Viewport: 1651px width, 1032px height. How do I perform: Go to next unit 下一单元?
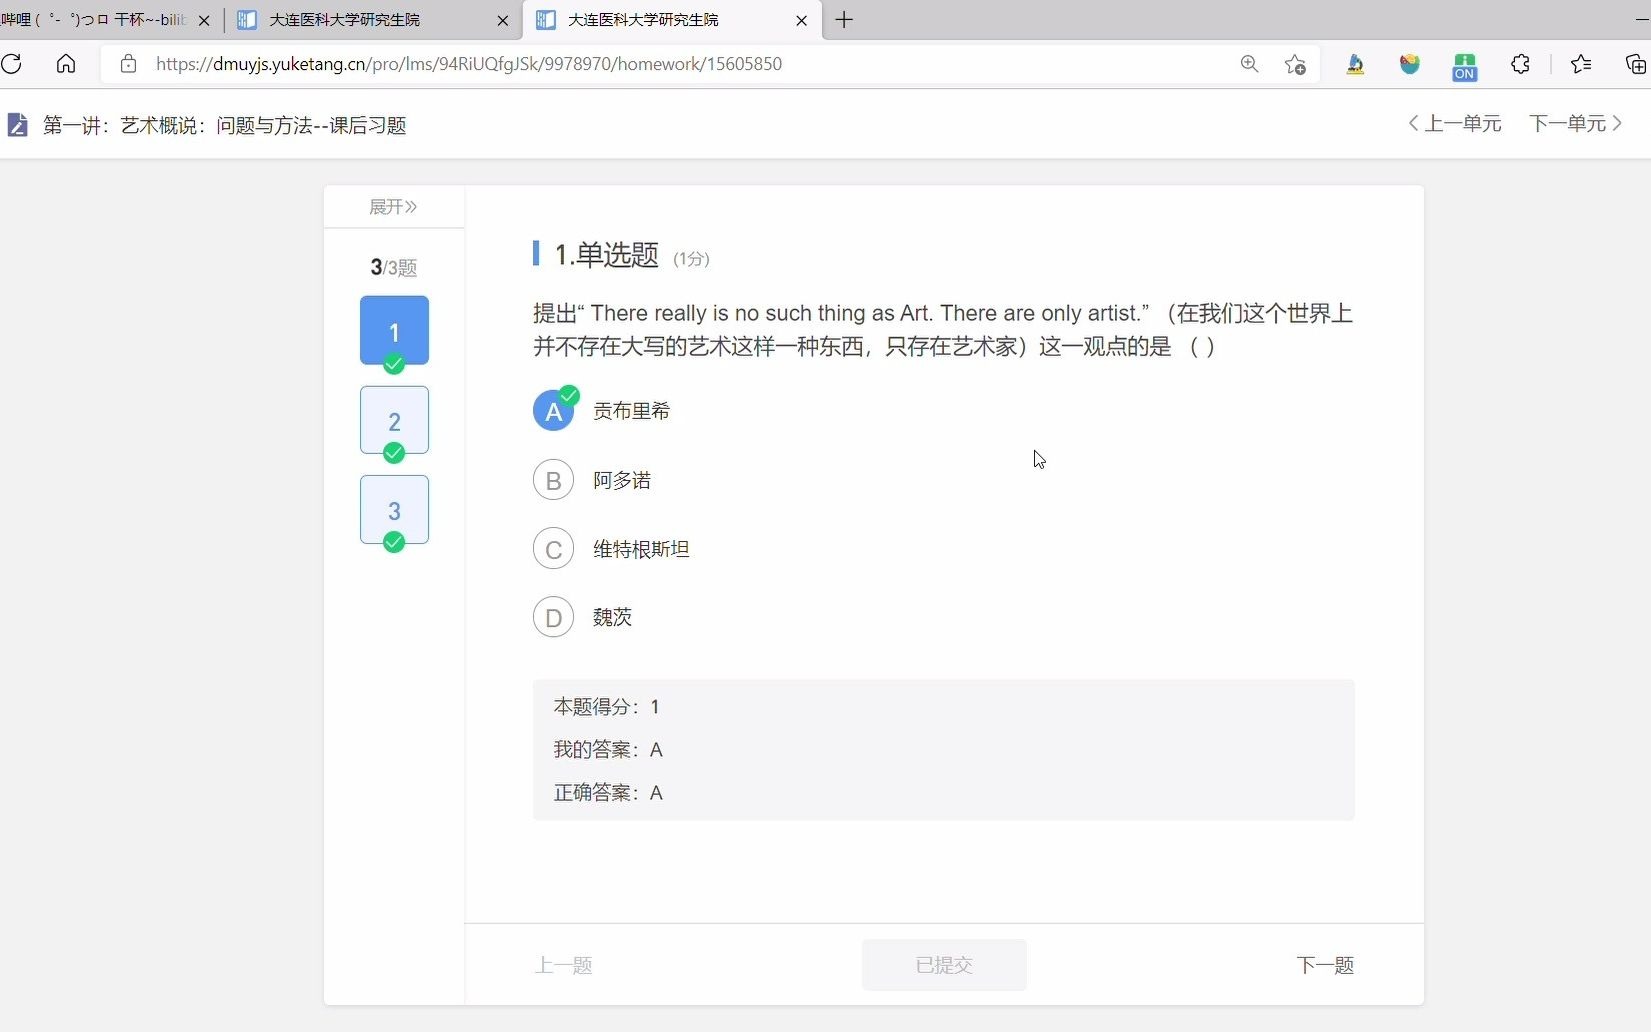point(1576,123)
